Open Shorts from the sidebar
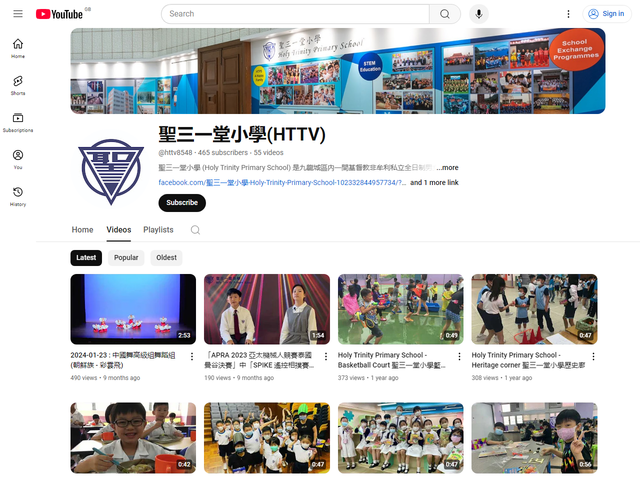 point(18,85)
